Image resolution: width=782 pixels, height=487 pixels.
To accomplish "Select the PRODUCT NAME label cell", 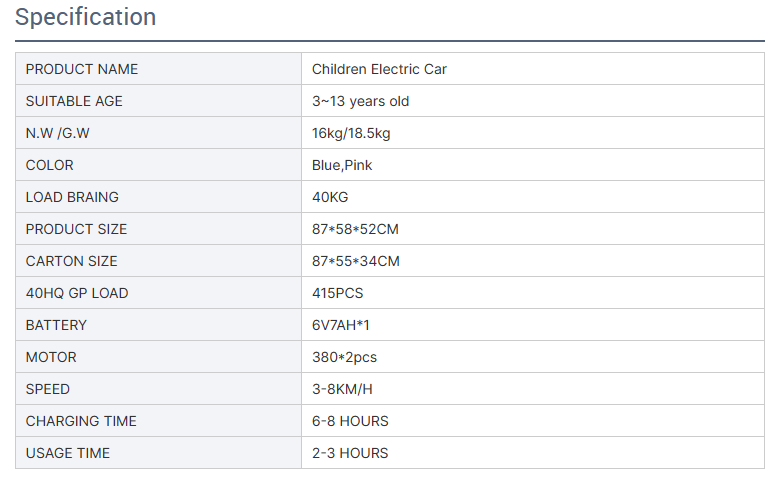I will point(82,69).
